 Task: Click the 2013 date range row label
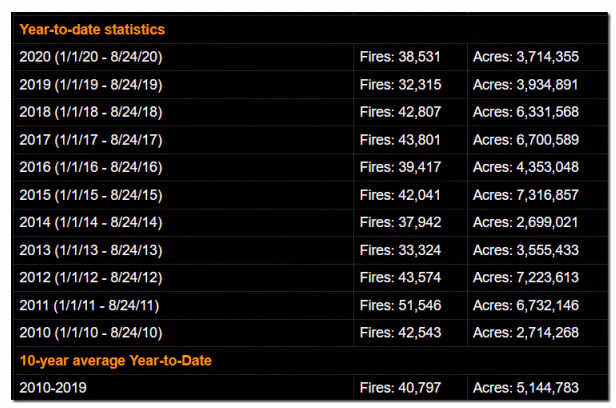tap(90, 249)
